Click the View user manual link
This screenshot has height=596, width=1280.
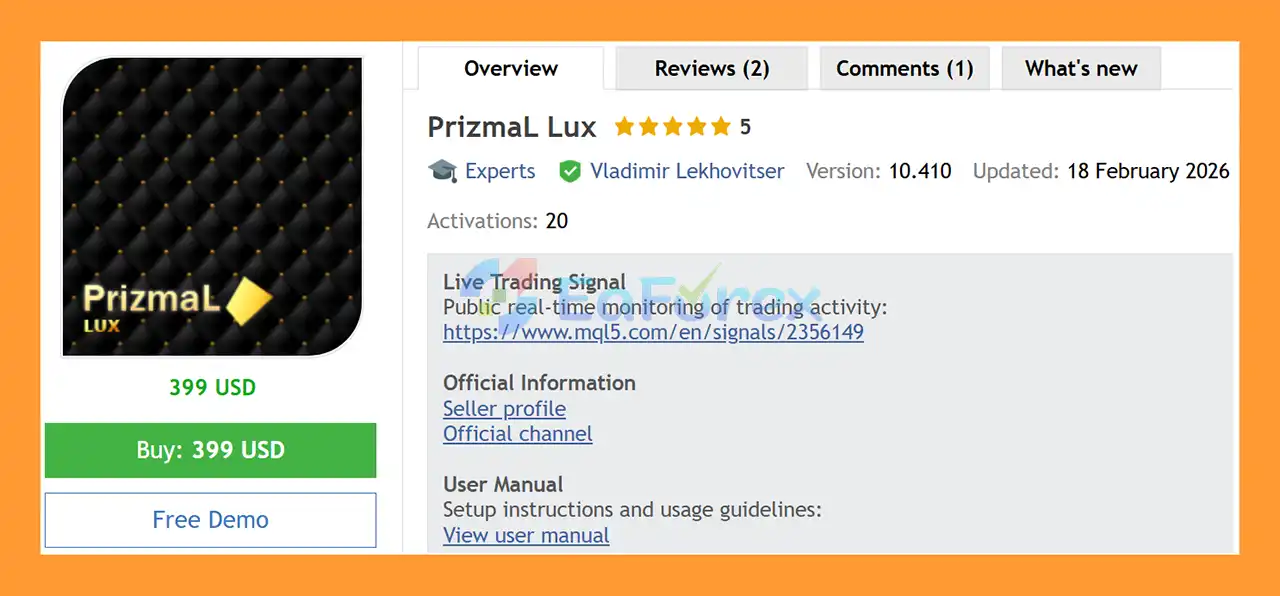click(526, 535)
